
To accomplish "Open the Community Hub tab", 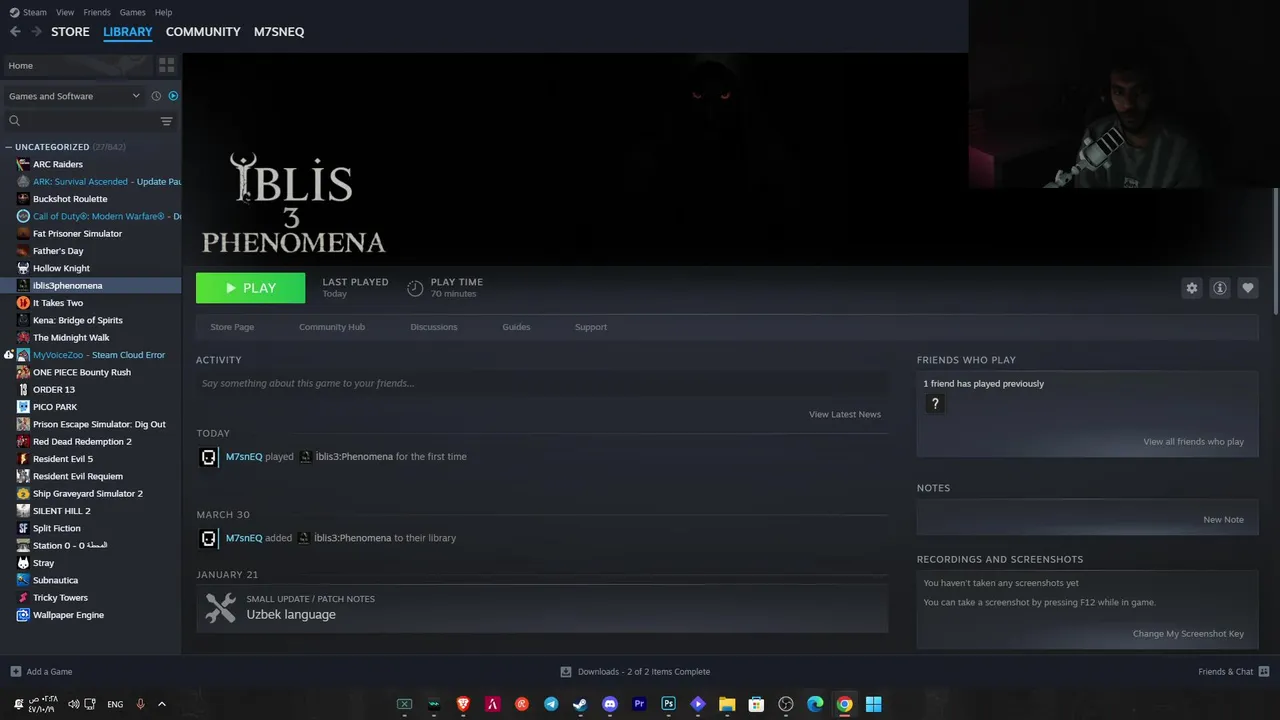I will coord(332,327).
